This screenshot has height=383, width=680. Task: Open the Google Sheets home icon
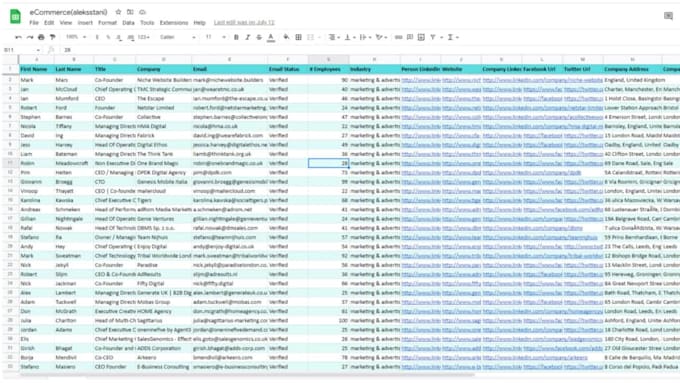(15, 16)
